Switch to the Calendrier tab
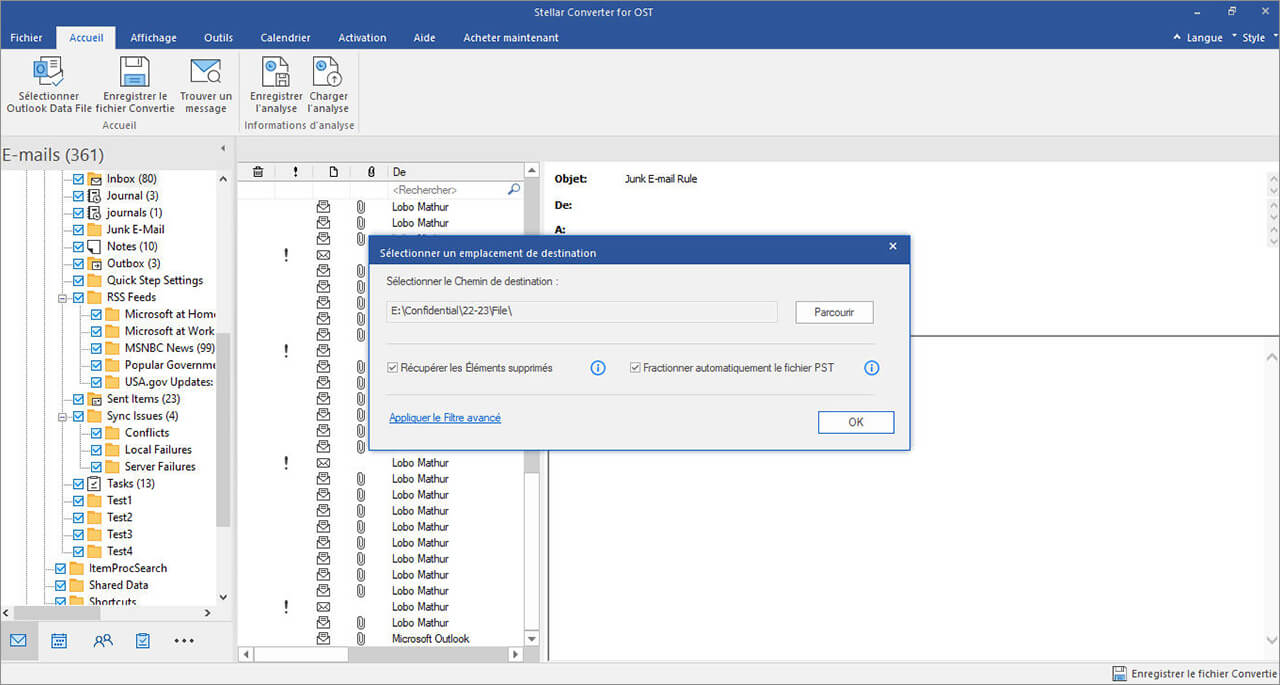Screen dimensions: 1280x685 pyautogui.click(x=285, y=38)
